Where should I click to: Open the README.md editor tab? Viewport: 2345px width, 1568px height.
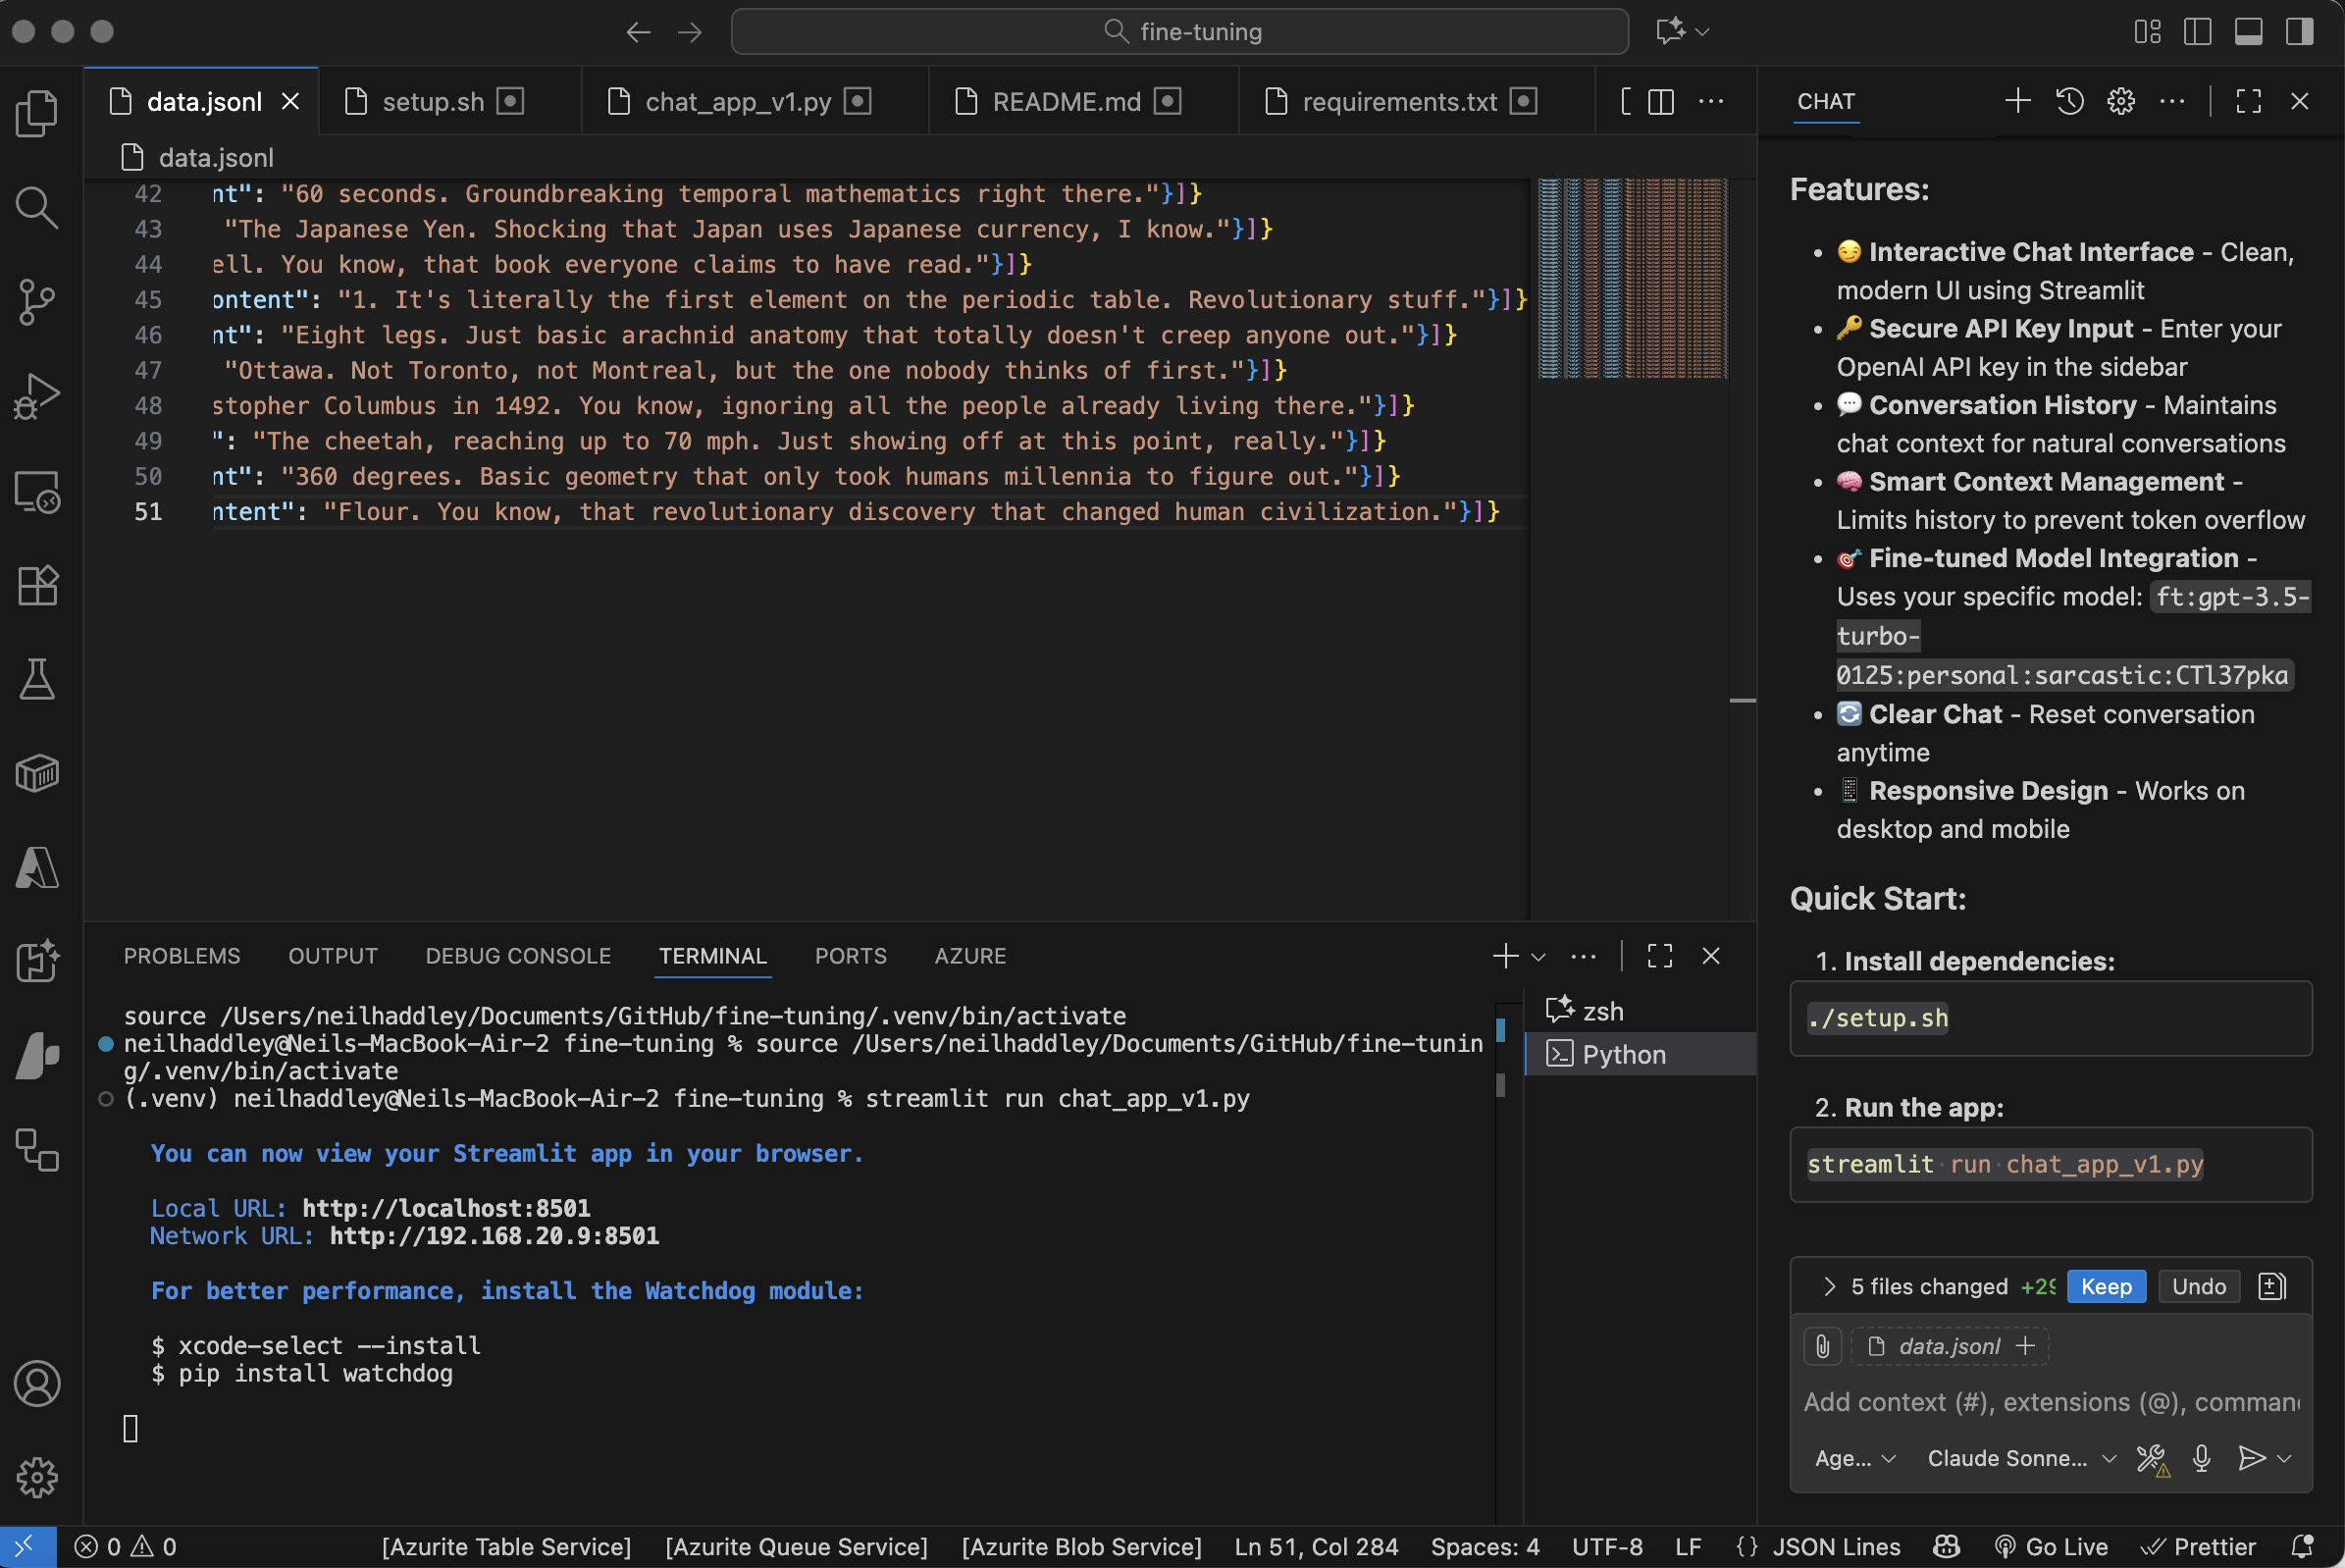click(x=1065, y=101)
